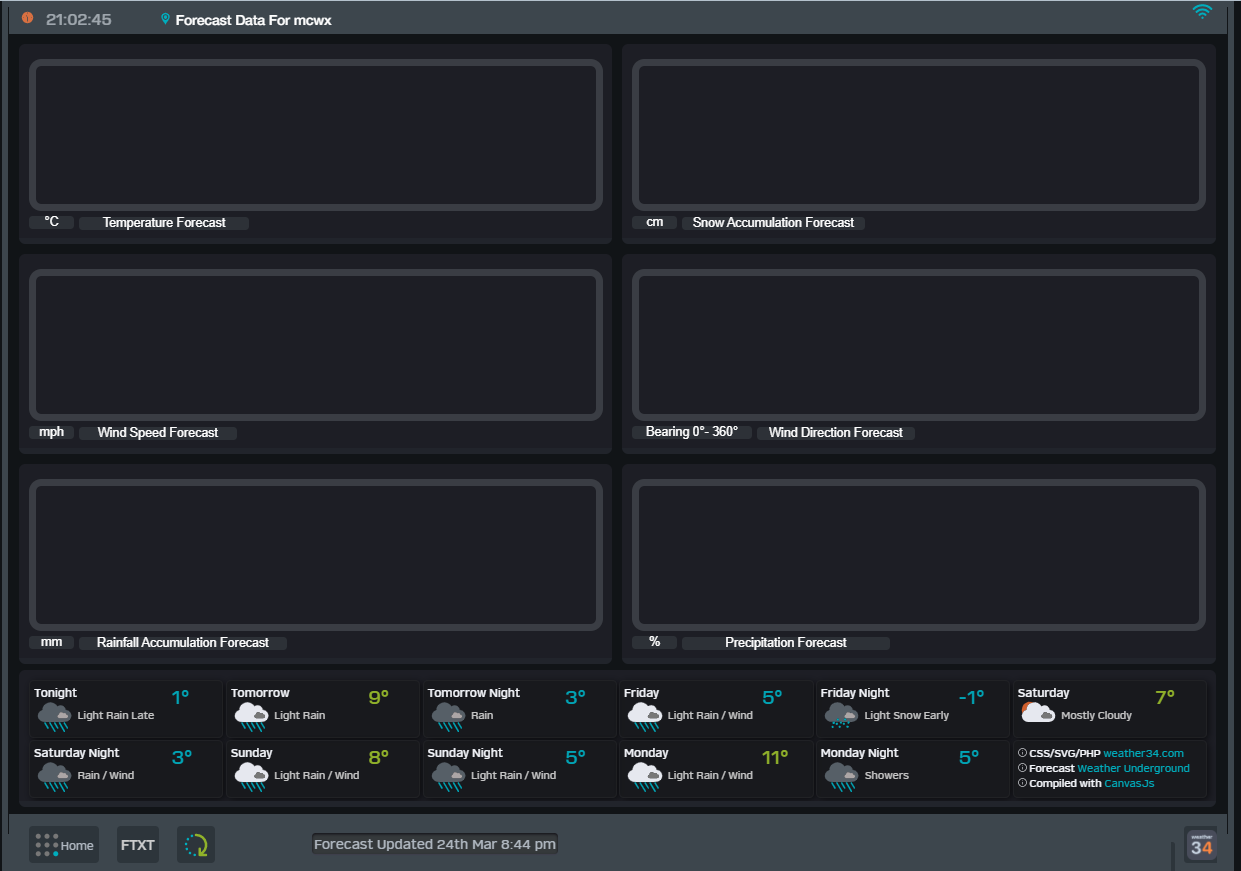Click the info icon beside CSS/SVG/PHP
The image size is (1241, 871).
pos(1022,753)
